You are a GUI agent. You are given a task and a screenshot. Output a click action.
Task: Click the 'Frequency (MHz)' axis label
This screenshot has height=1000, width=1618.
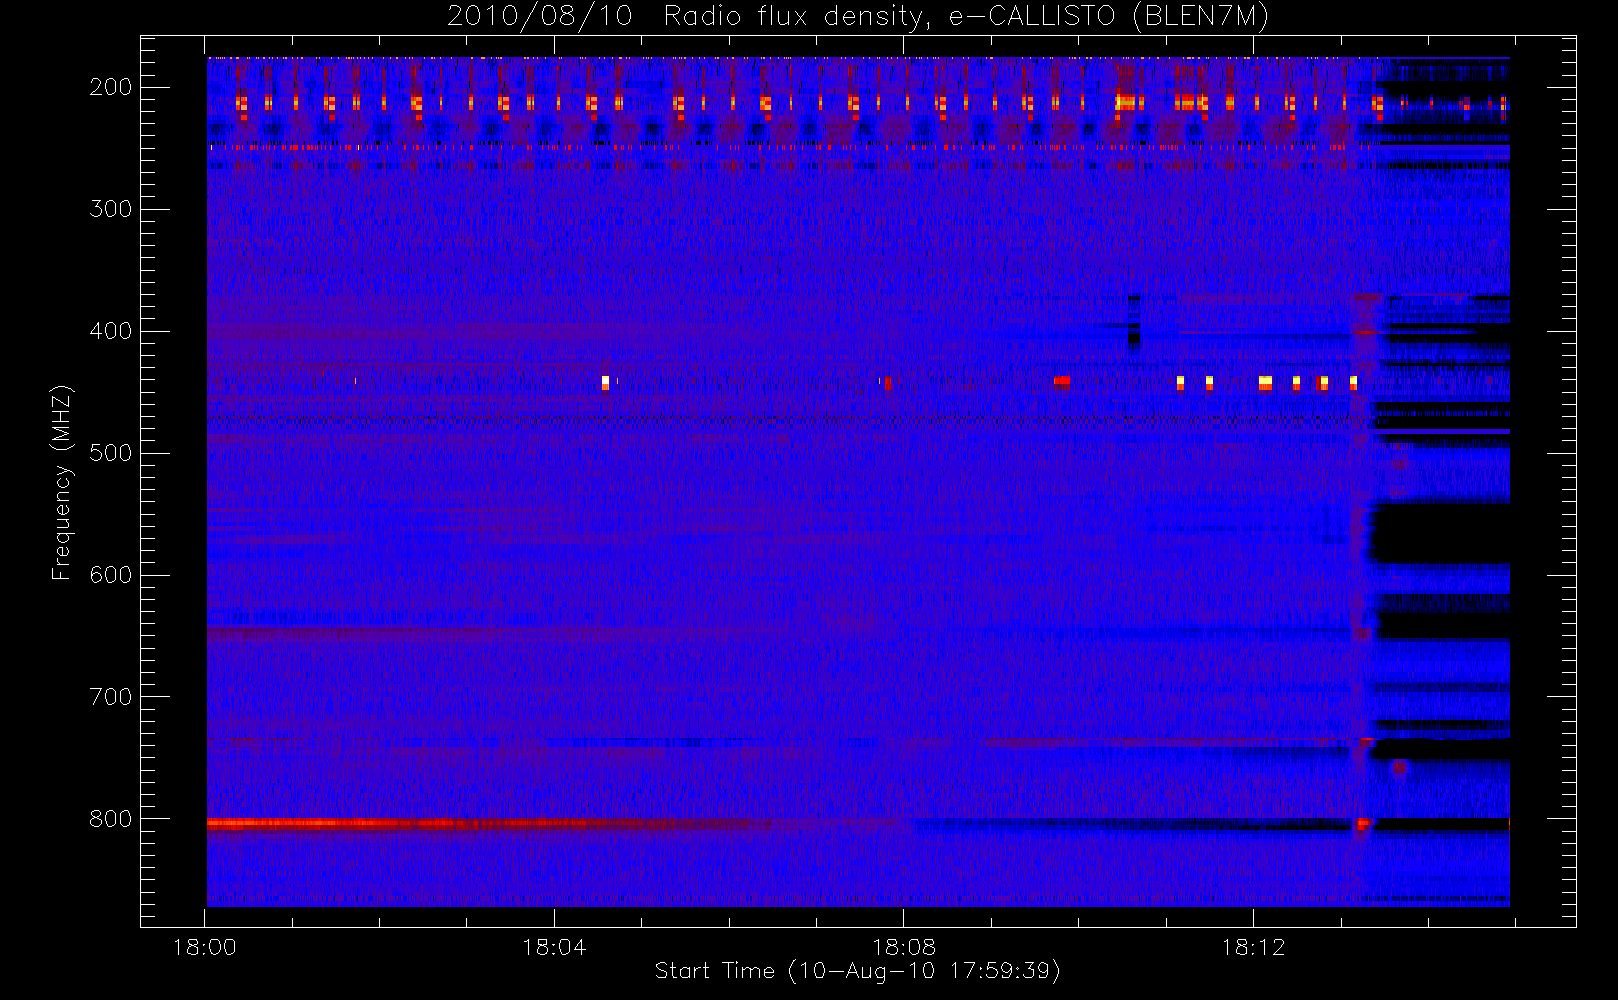tap(62, 482)
